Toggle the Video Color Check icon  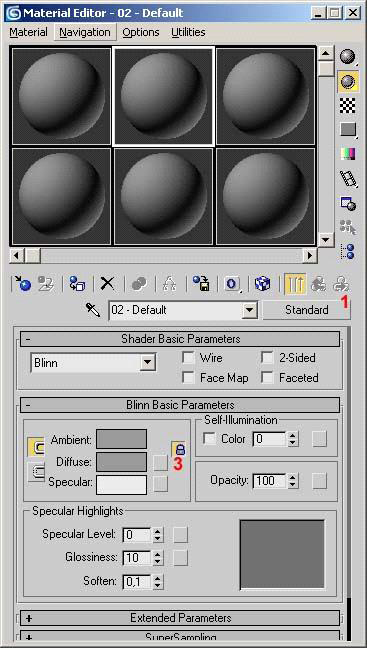click(x=348, y=154)
